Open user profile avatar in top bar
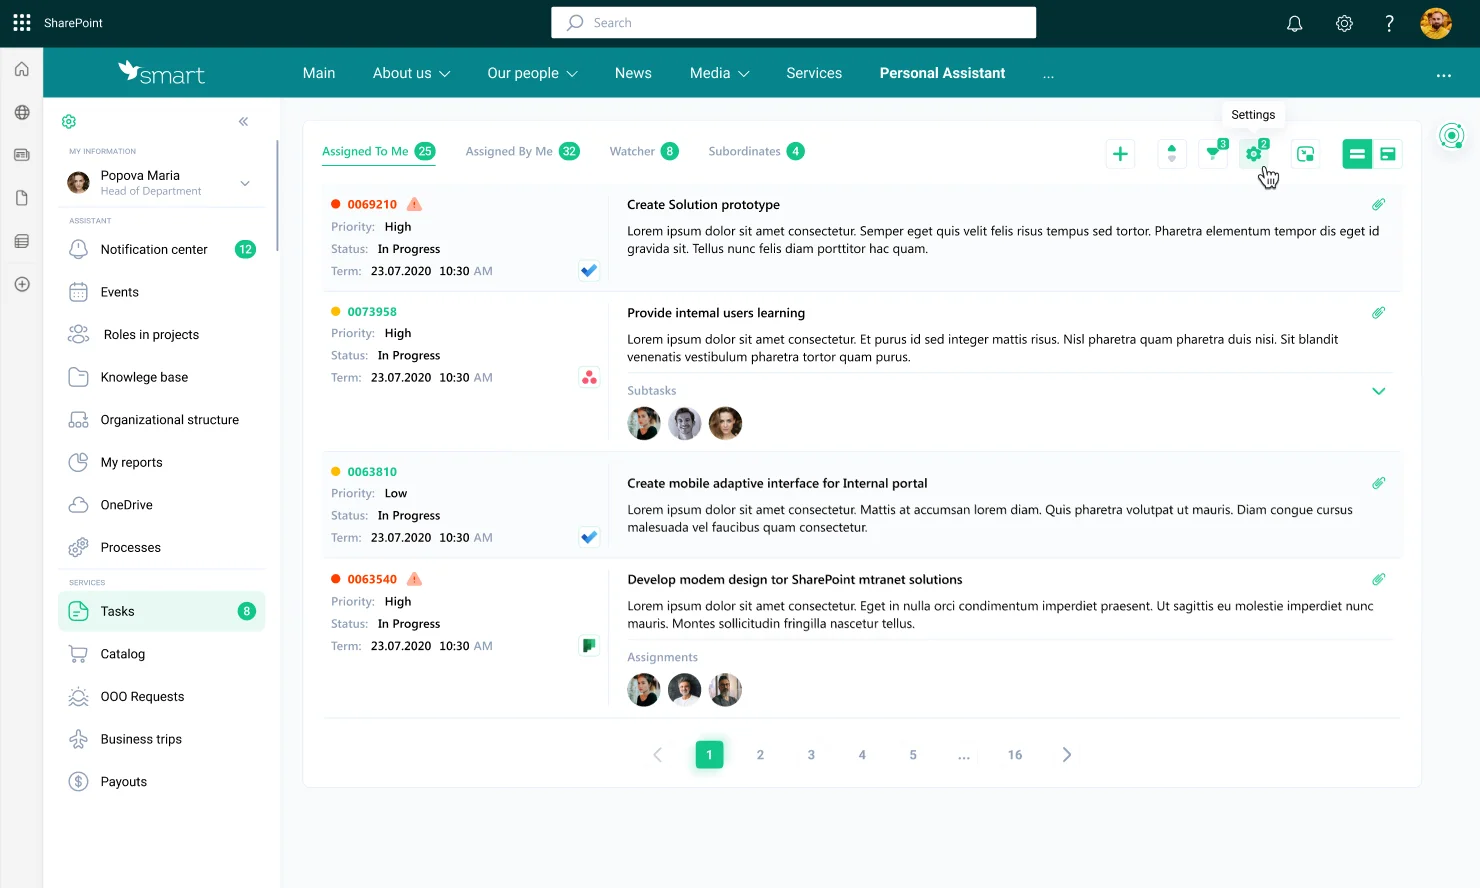The width and height of the screenshot is (1480, 888). 1436,23
